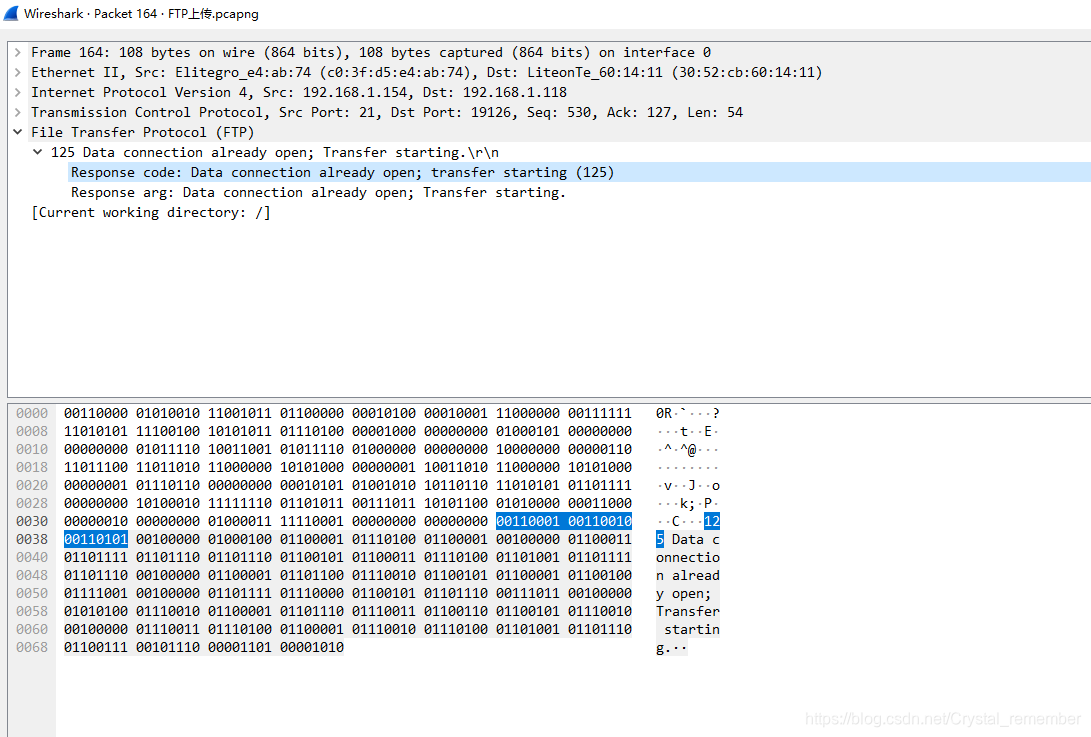Screen dimensions: 1091x737
Task: Click ASCII text 'onnectio' in bytes pane
Action: [x=687, y=557]
